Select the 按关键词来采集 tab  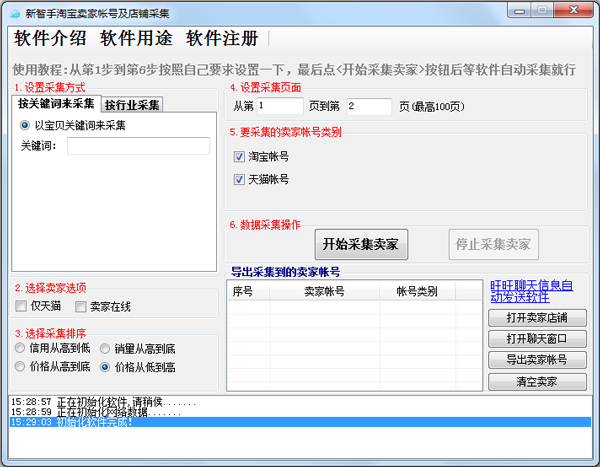[56, 104]
